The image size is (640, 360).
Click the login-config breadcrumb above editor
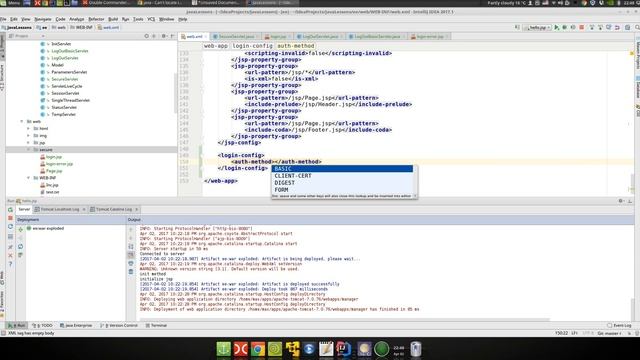click(x=252, y=46)
